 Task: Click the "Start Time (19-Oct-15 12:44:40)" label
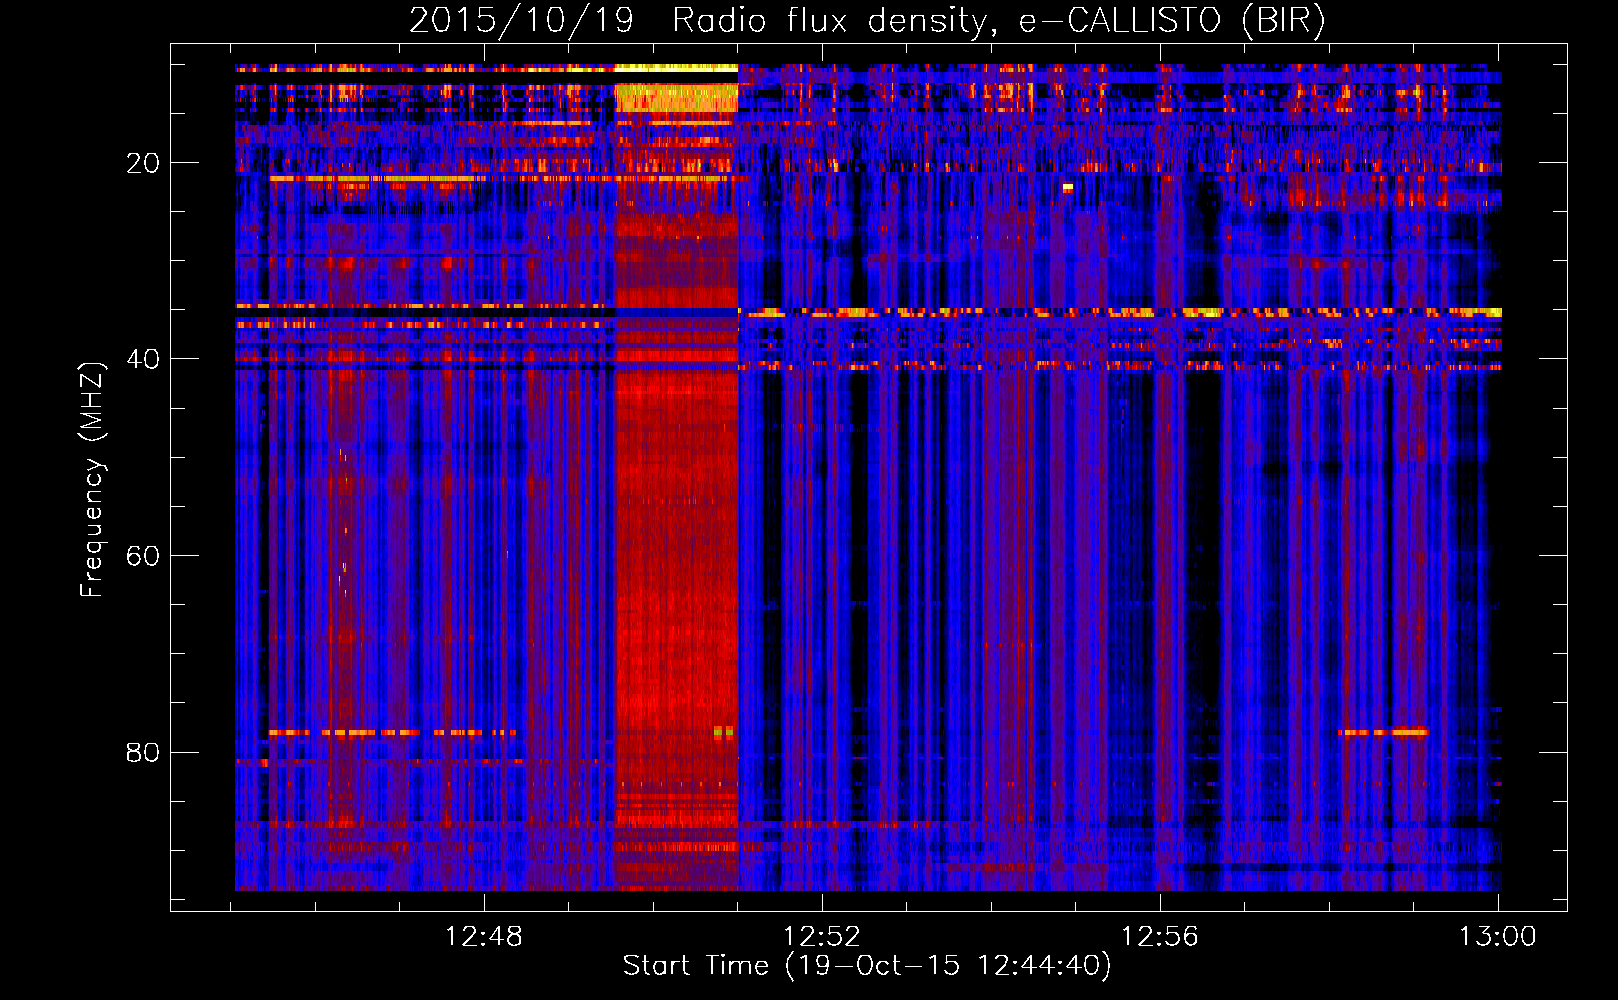point(867,966)
